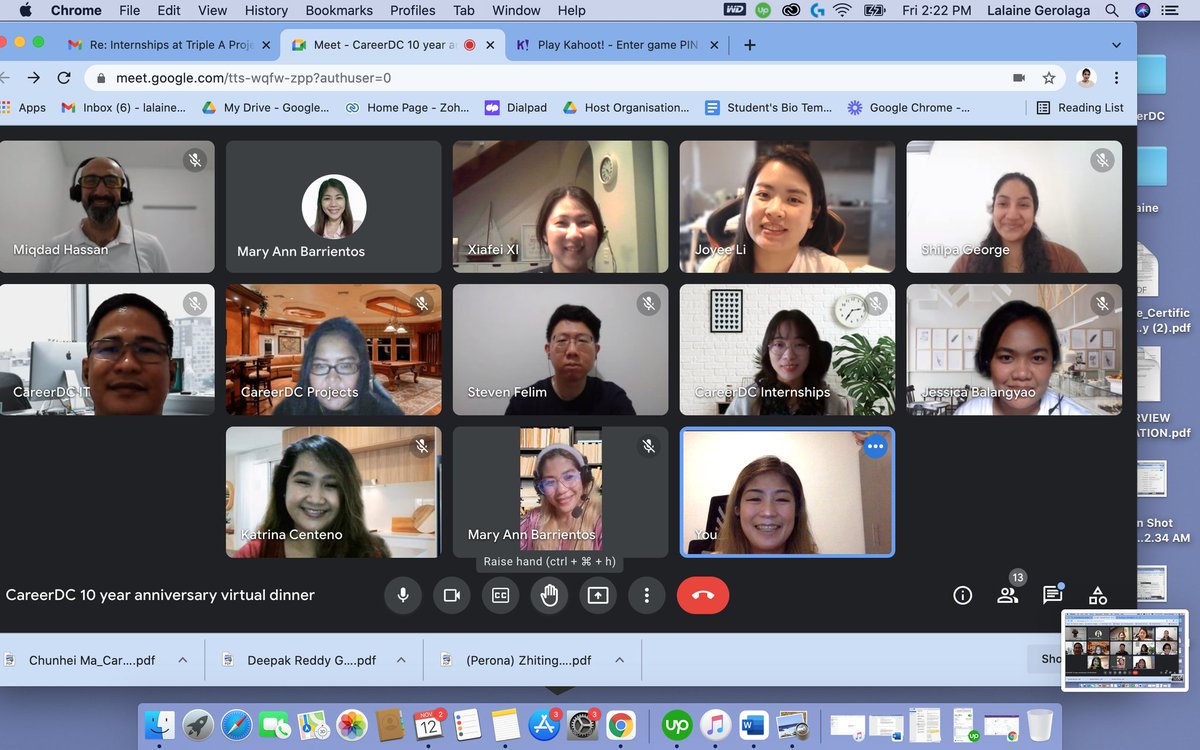Screen dimensions: 1200x750
Task: Toggle the camera in Meet controls
Action: pos(451,595)
